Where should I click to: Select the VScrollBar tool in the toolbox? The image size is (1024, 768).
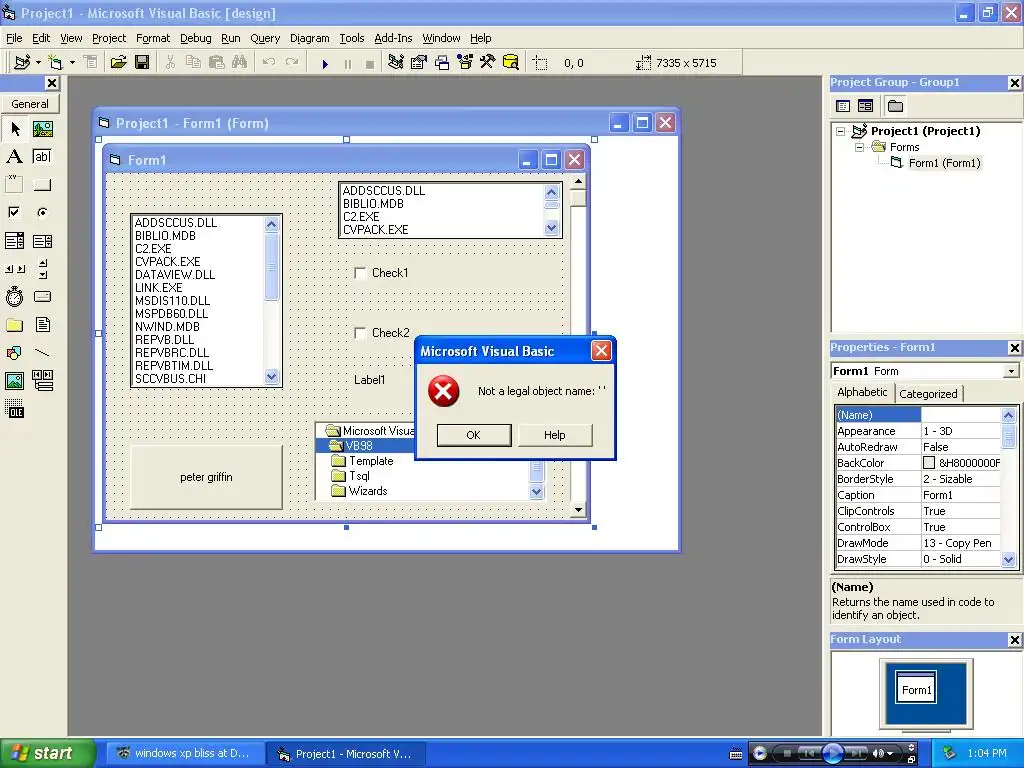click(42, 268)
